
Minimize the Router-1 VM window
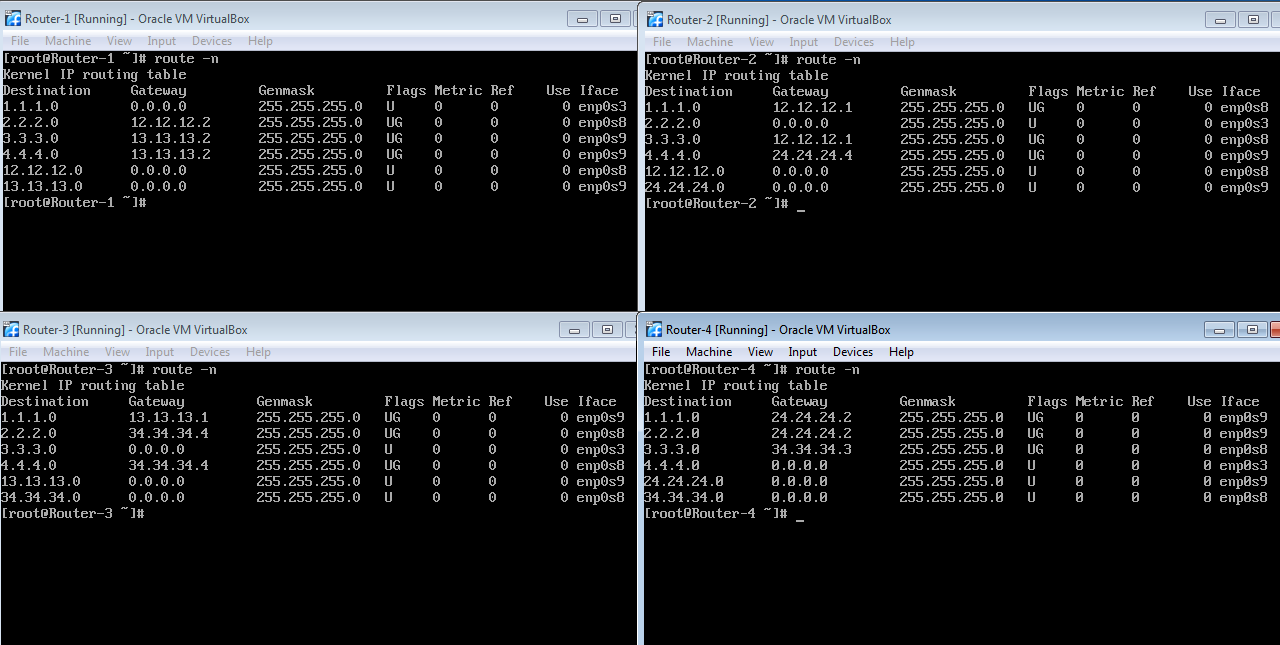(582, 19)
